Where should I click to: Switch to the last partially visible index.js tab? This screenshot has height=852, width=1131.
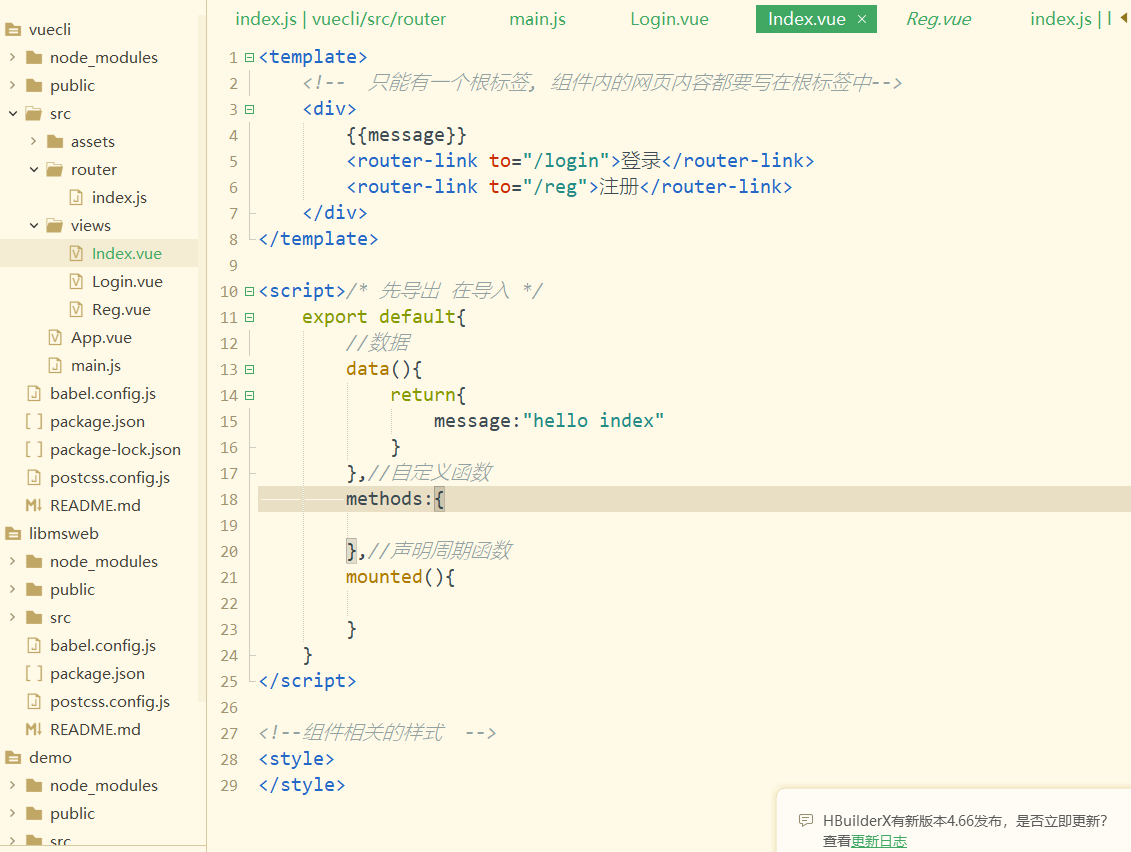point(1070,19)
